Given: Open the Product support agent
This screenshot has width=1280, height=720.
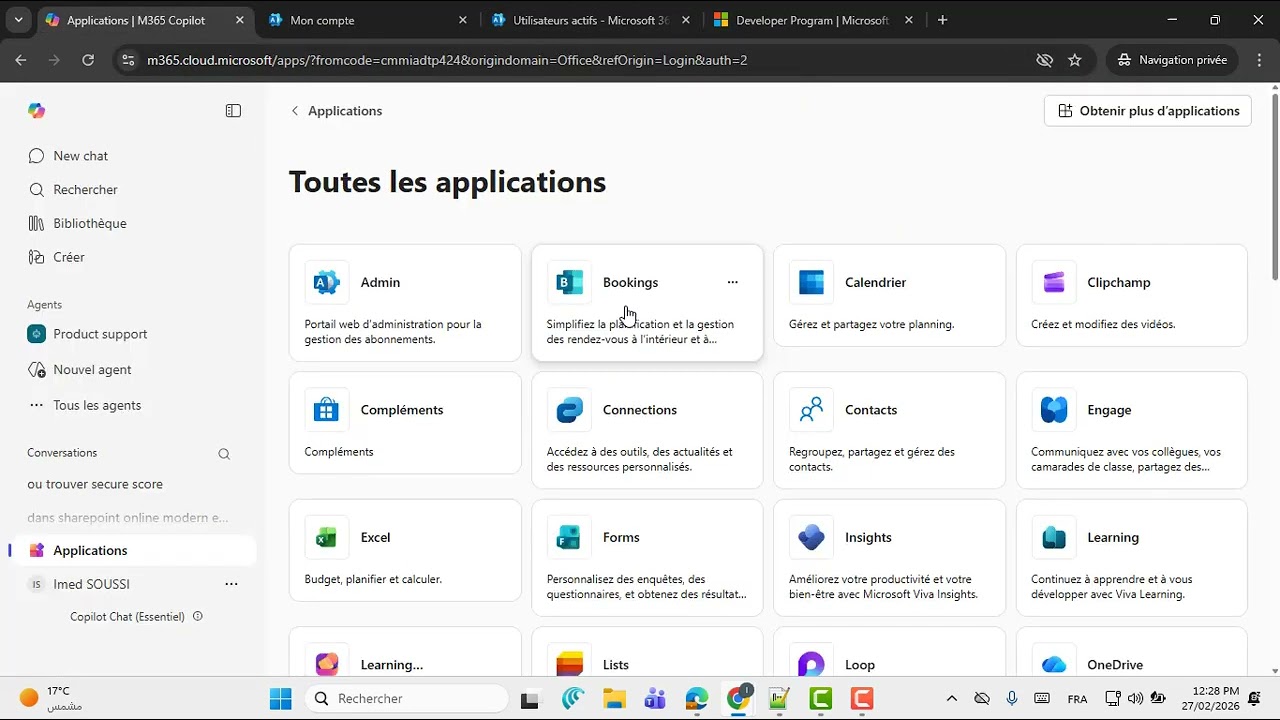Looking at the screenshot, I should point(132,334).
